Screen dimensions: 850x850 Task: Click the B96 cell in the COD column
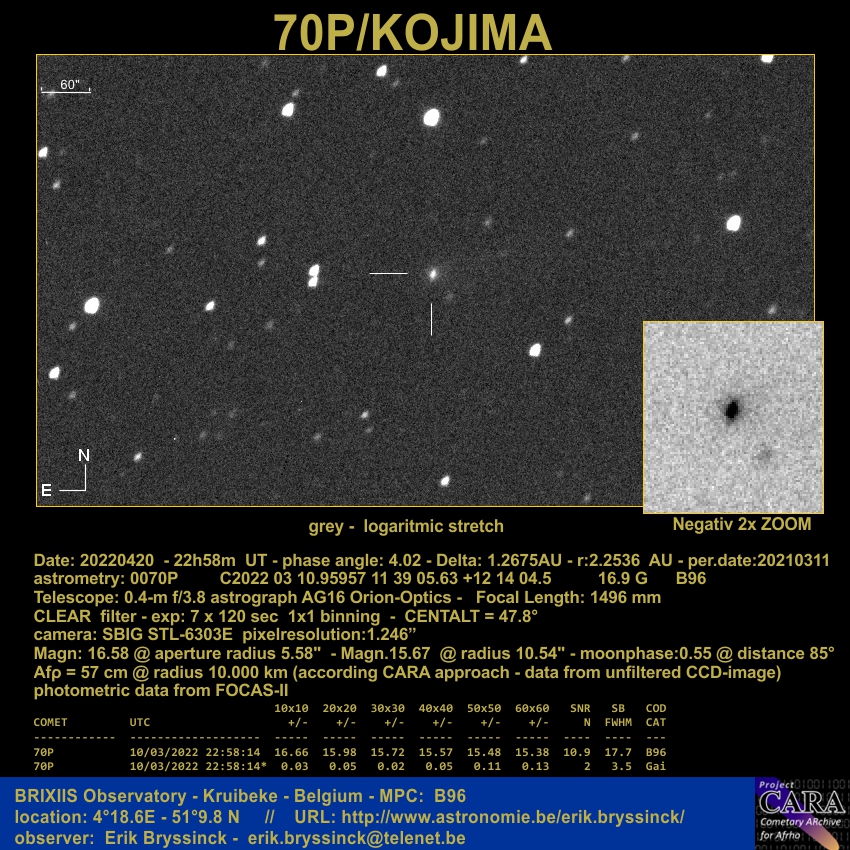(x=656, y=752)
